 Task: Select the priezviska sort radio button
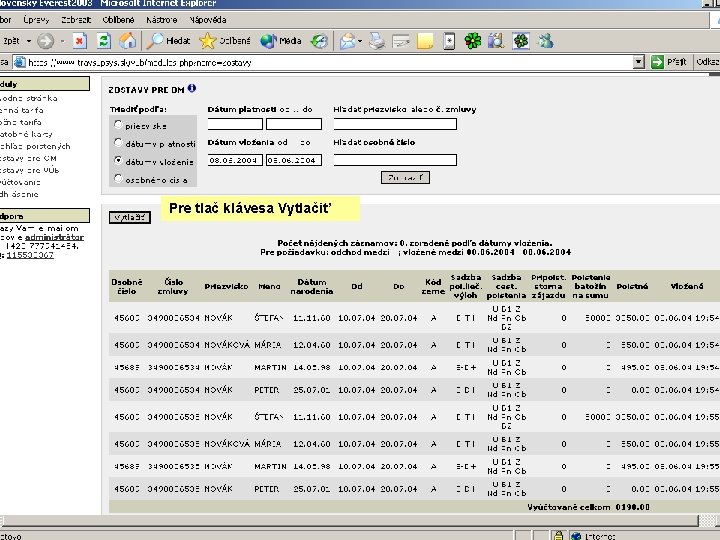[118, 124]
